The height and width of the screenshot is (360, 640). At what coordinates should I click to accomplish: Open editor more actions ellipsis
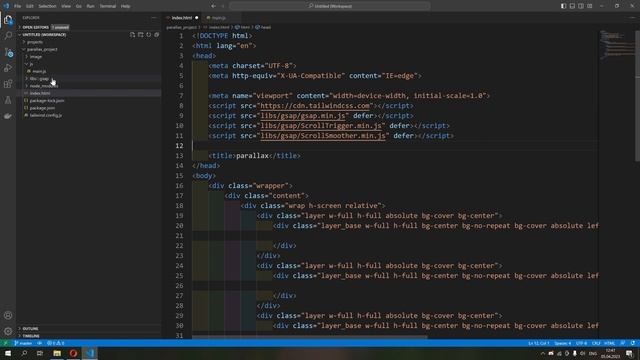pos(633,18)
